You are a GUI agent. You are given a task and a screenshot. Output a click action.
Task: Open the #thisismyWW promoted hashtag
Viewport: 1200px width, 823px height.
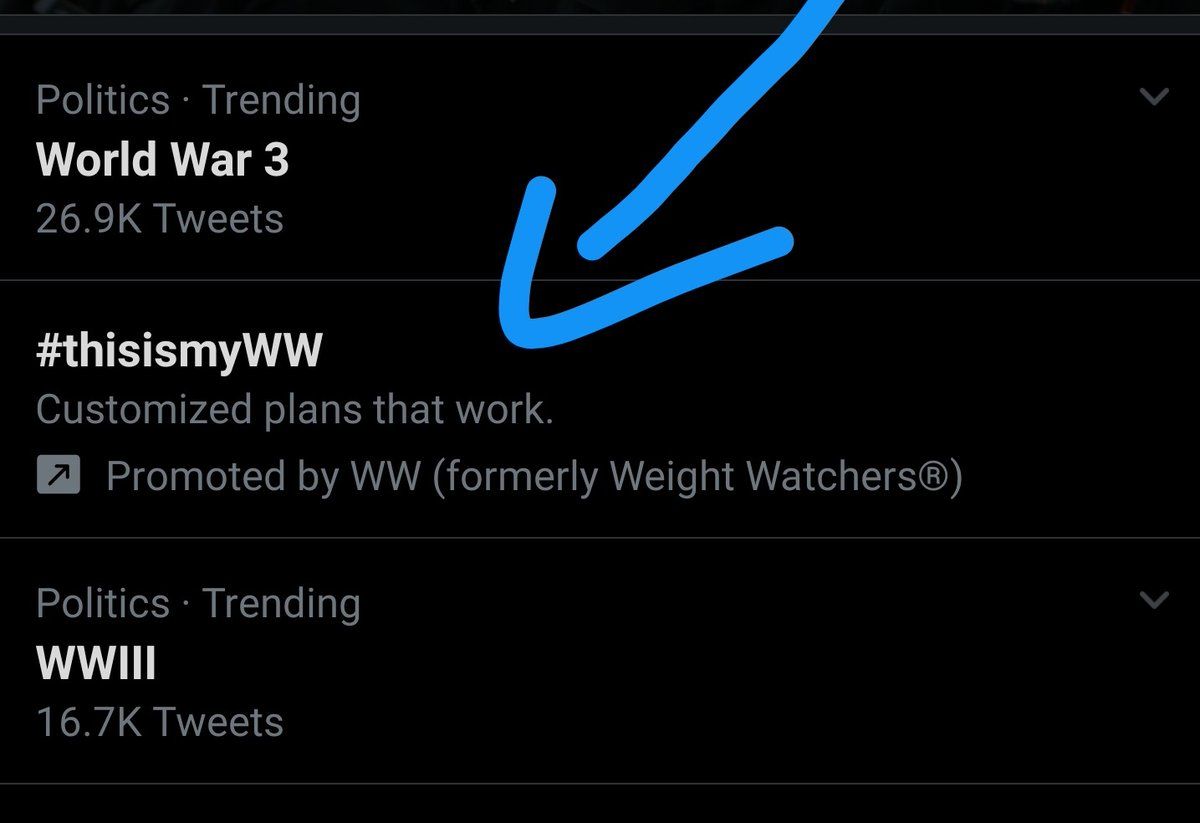tap(179, 351)
